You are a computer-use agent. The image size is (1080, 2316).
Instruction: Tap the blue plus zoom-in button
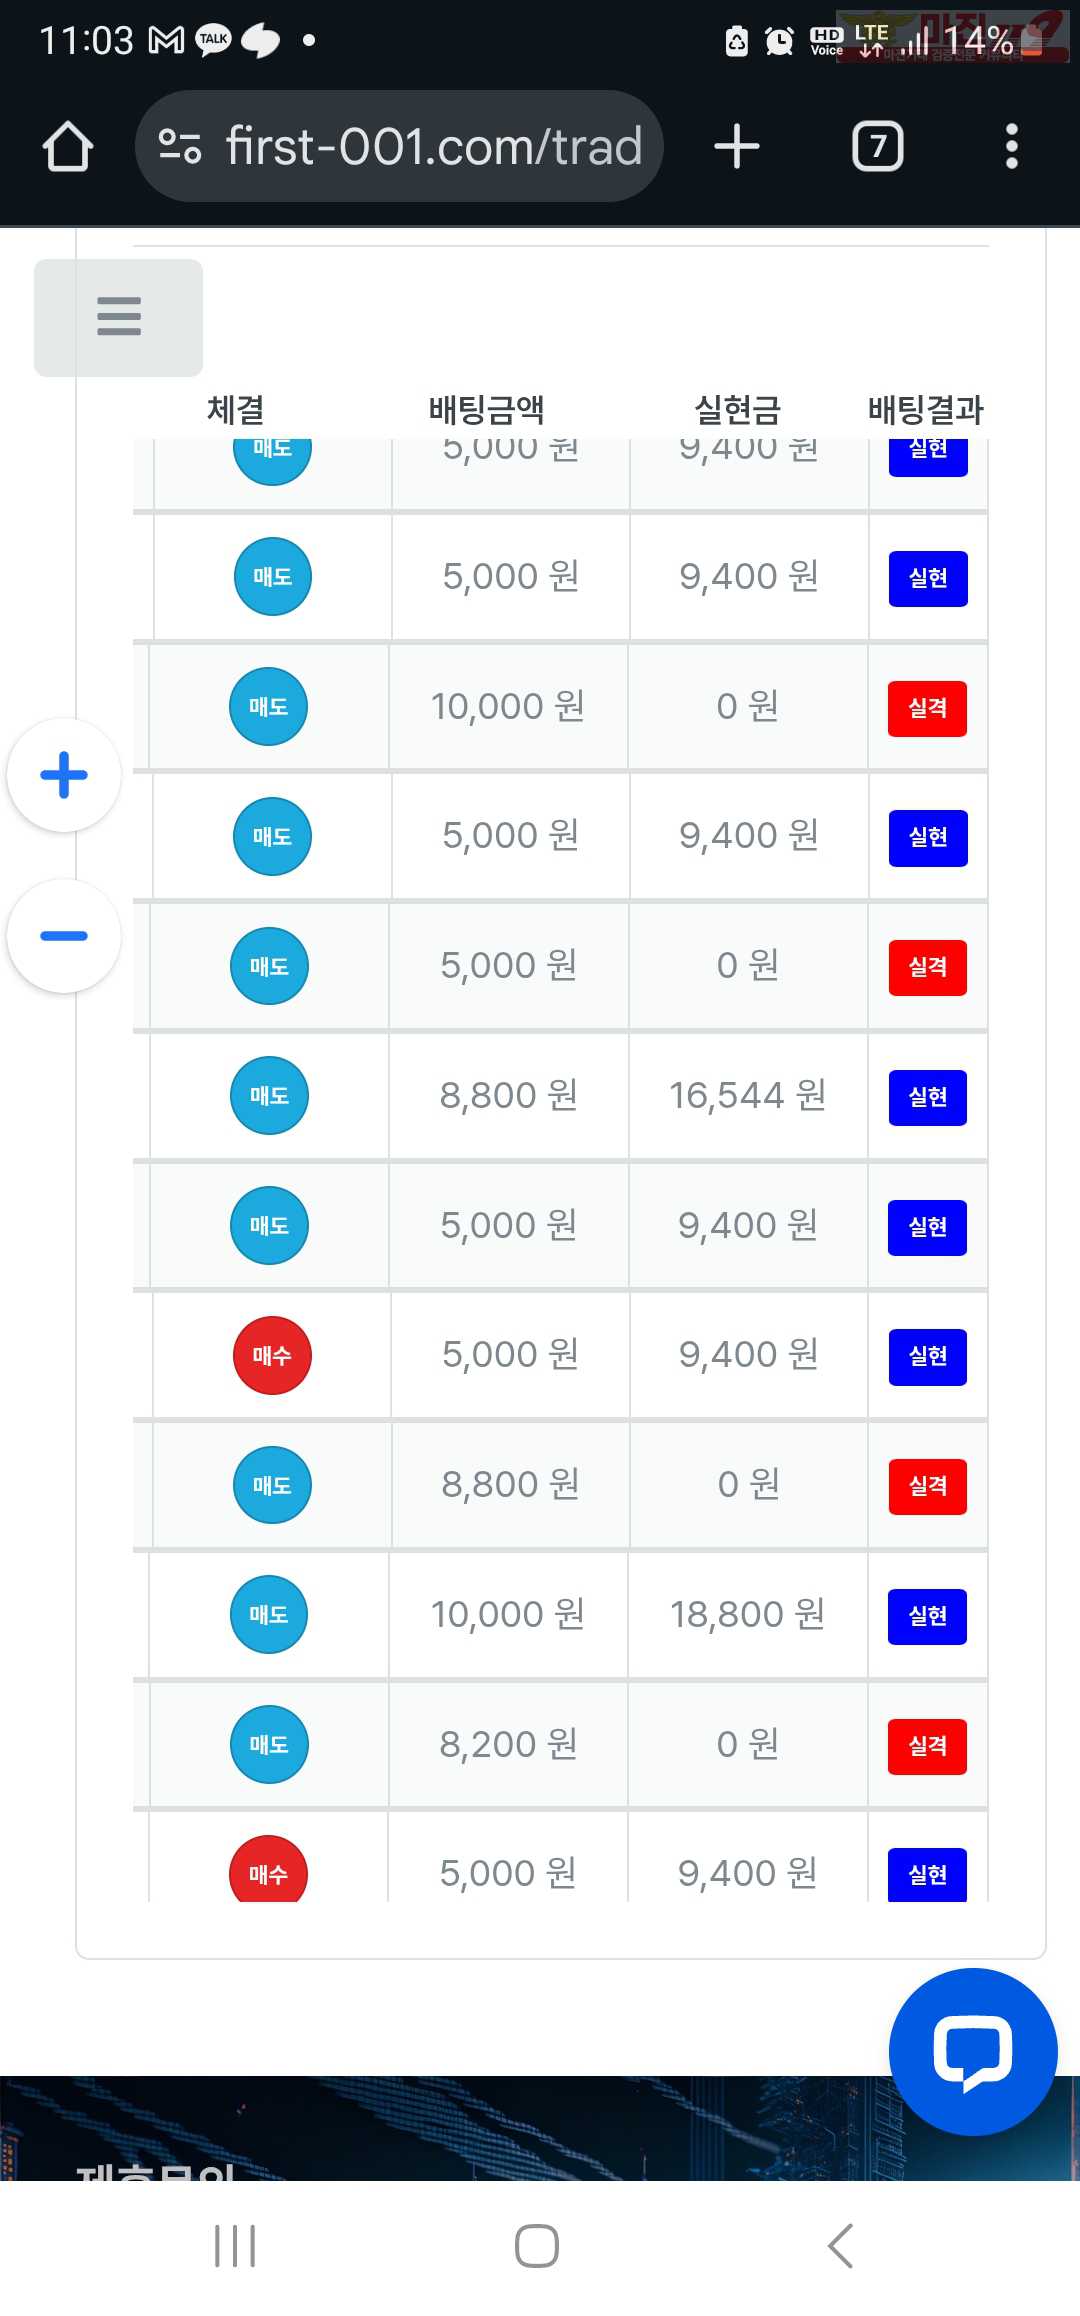(x=64, y=775)
